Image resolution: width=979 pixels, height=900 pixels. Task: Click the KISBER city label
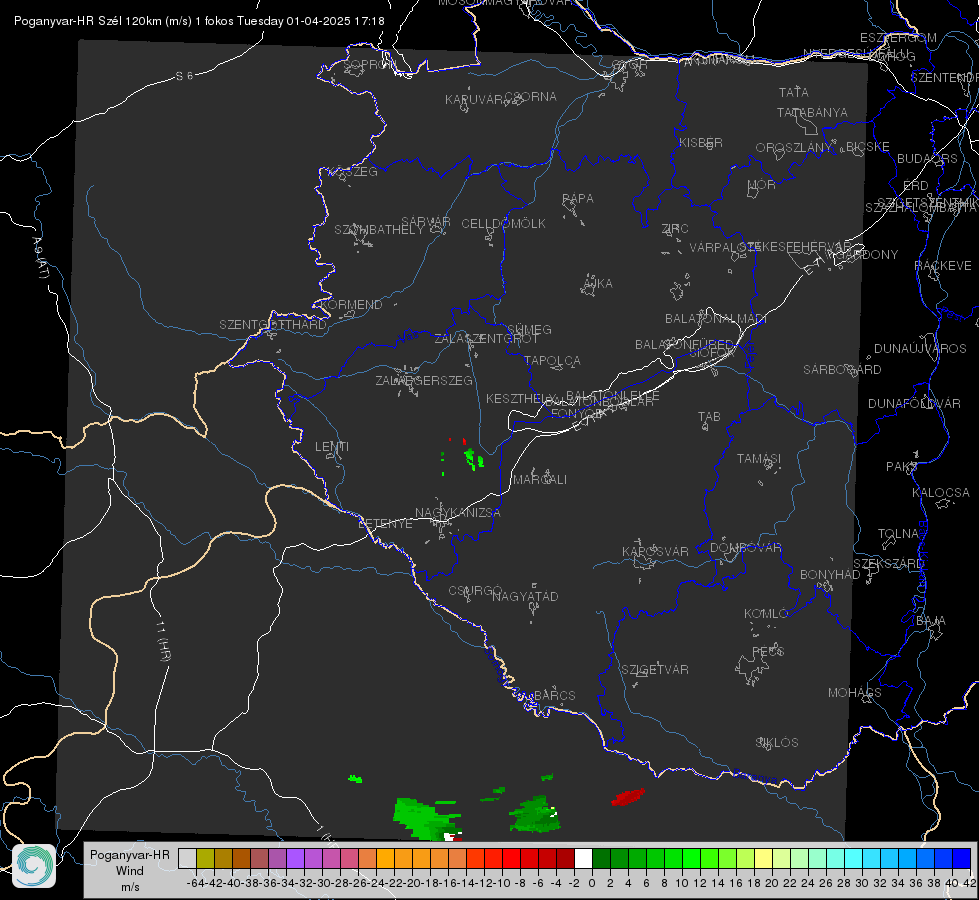tap(701, 142)
